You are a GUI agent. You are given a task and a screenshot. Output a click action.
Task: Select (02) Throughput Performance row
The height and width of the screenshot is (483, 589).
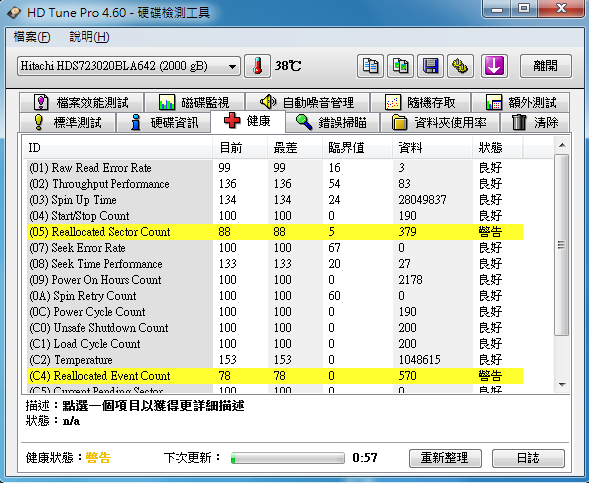coord(275,184)
